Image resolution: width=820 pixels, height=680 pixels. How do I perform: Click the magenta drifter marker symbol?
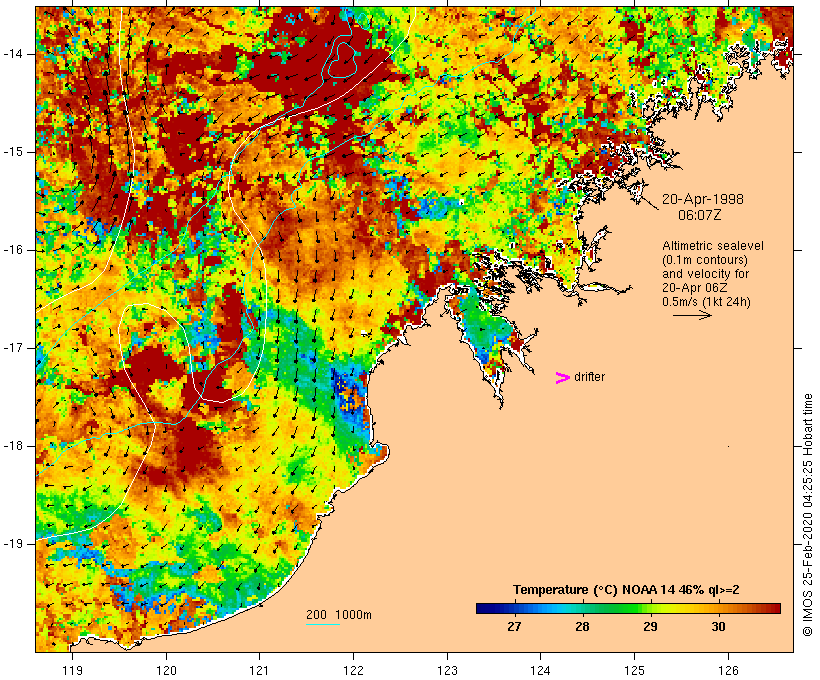(563, 377)
